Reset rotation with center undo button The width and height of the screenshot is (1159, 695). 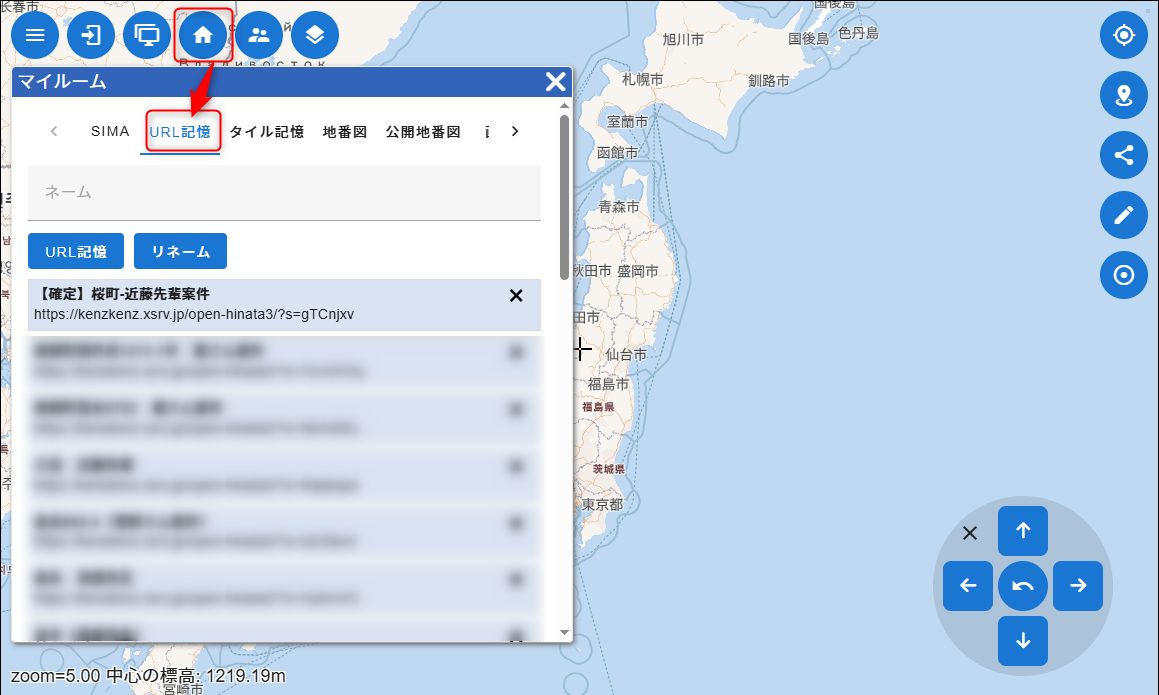pyautogui.click(x=1023, y=586)
